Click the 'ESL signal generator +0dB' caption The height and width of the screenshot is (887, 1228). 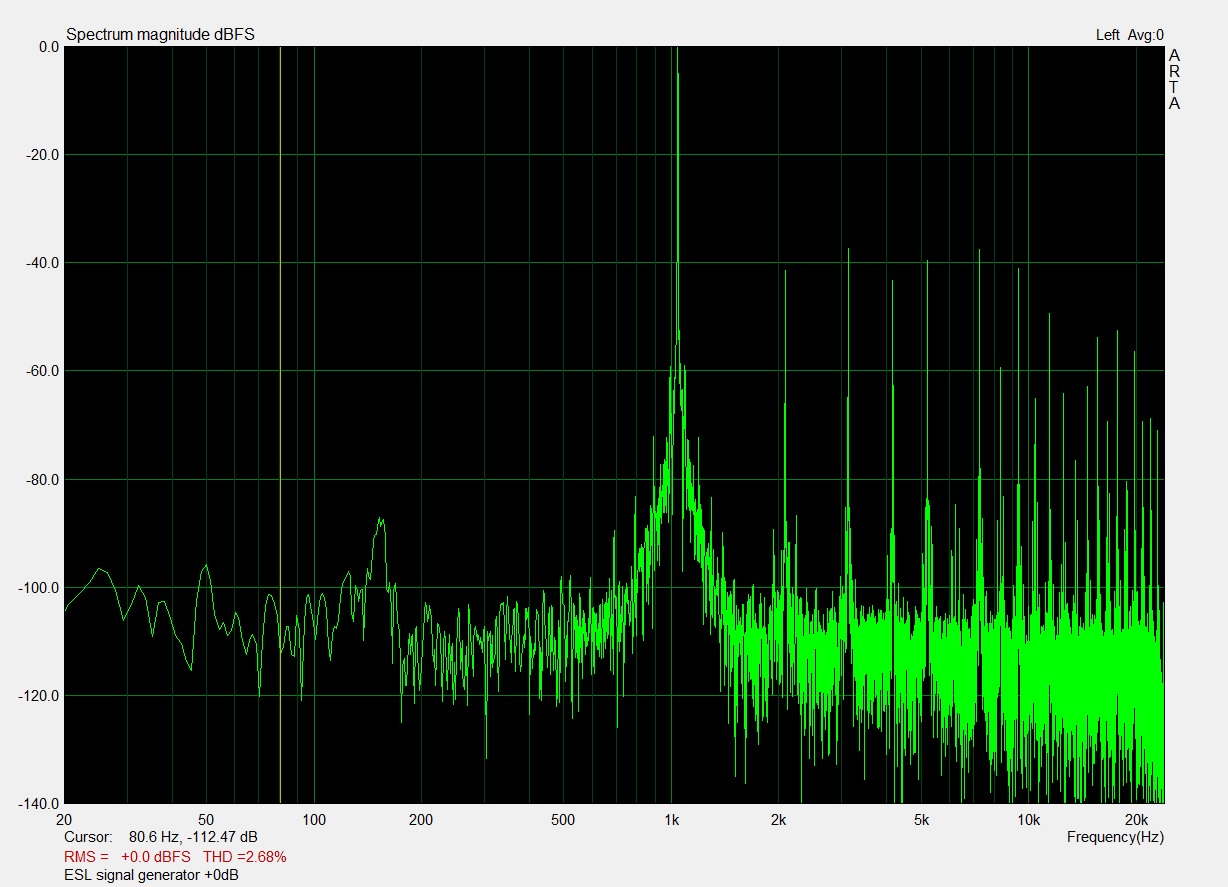151,875
